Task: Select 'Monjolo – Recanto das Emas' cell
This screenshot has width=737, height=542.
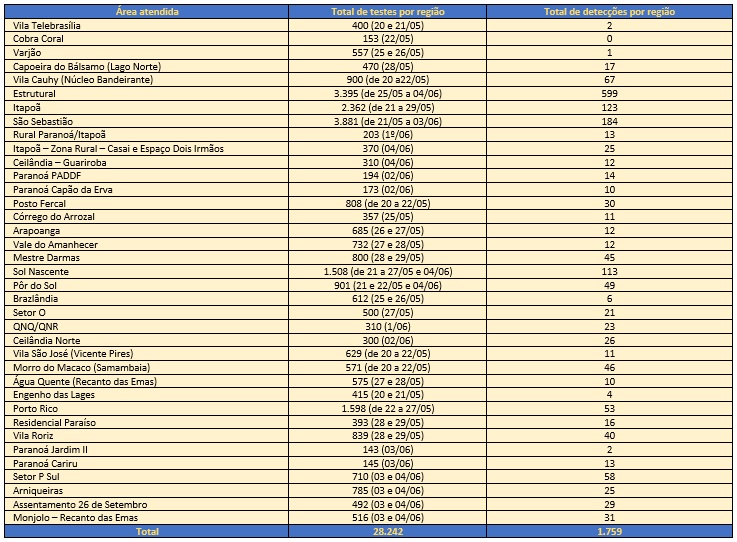Action: pyautogui.click(x=147, y=518)
